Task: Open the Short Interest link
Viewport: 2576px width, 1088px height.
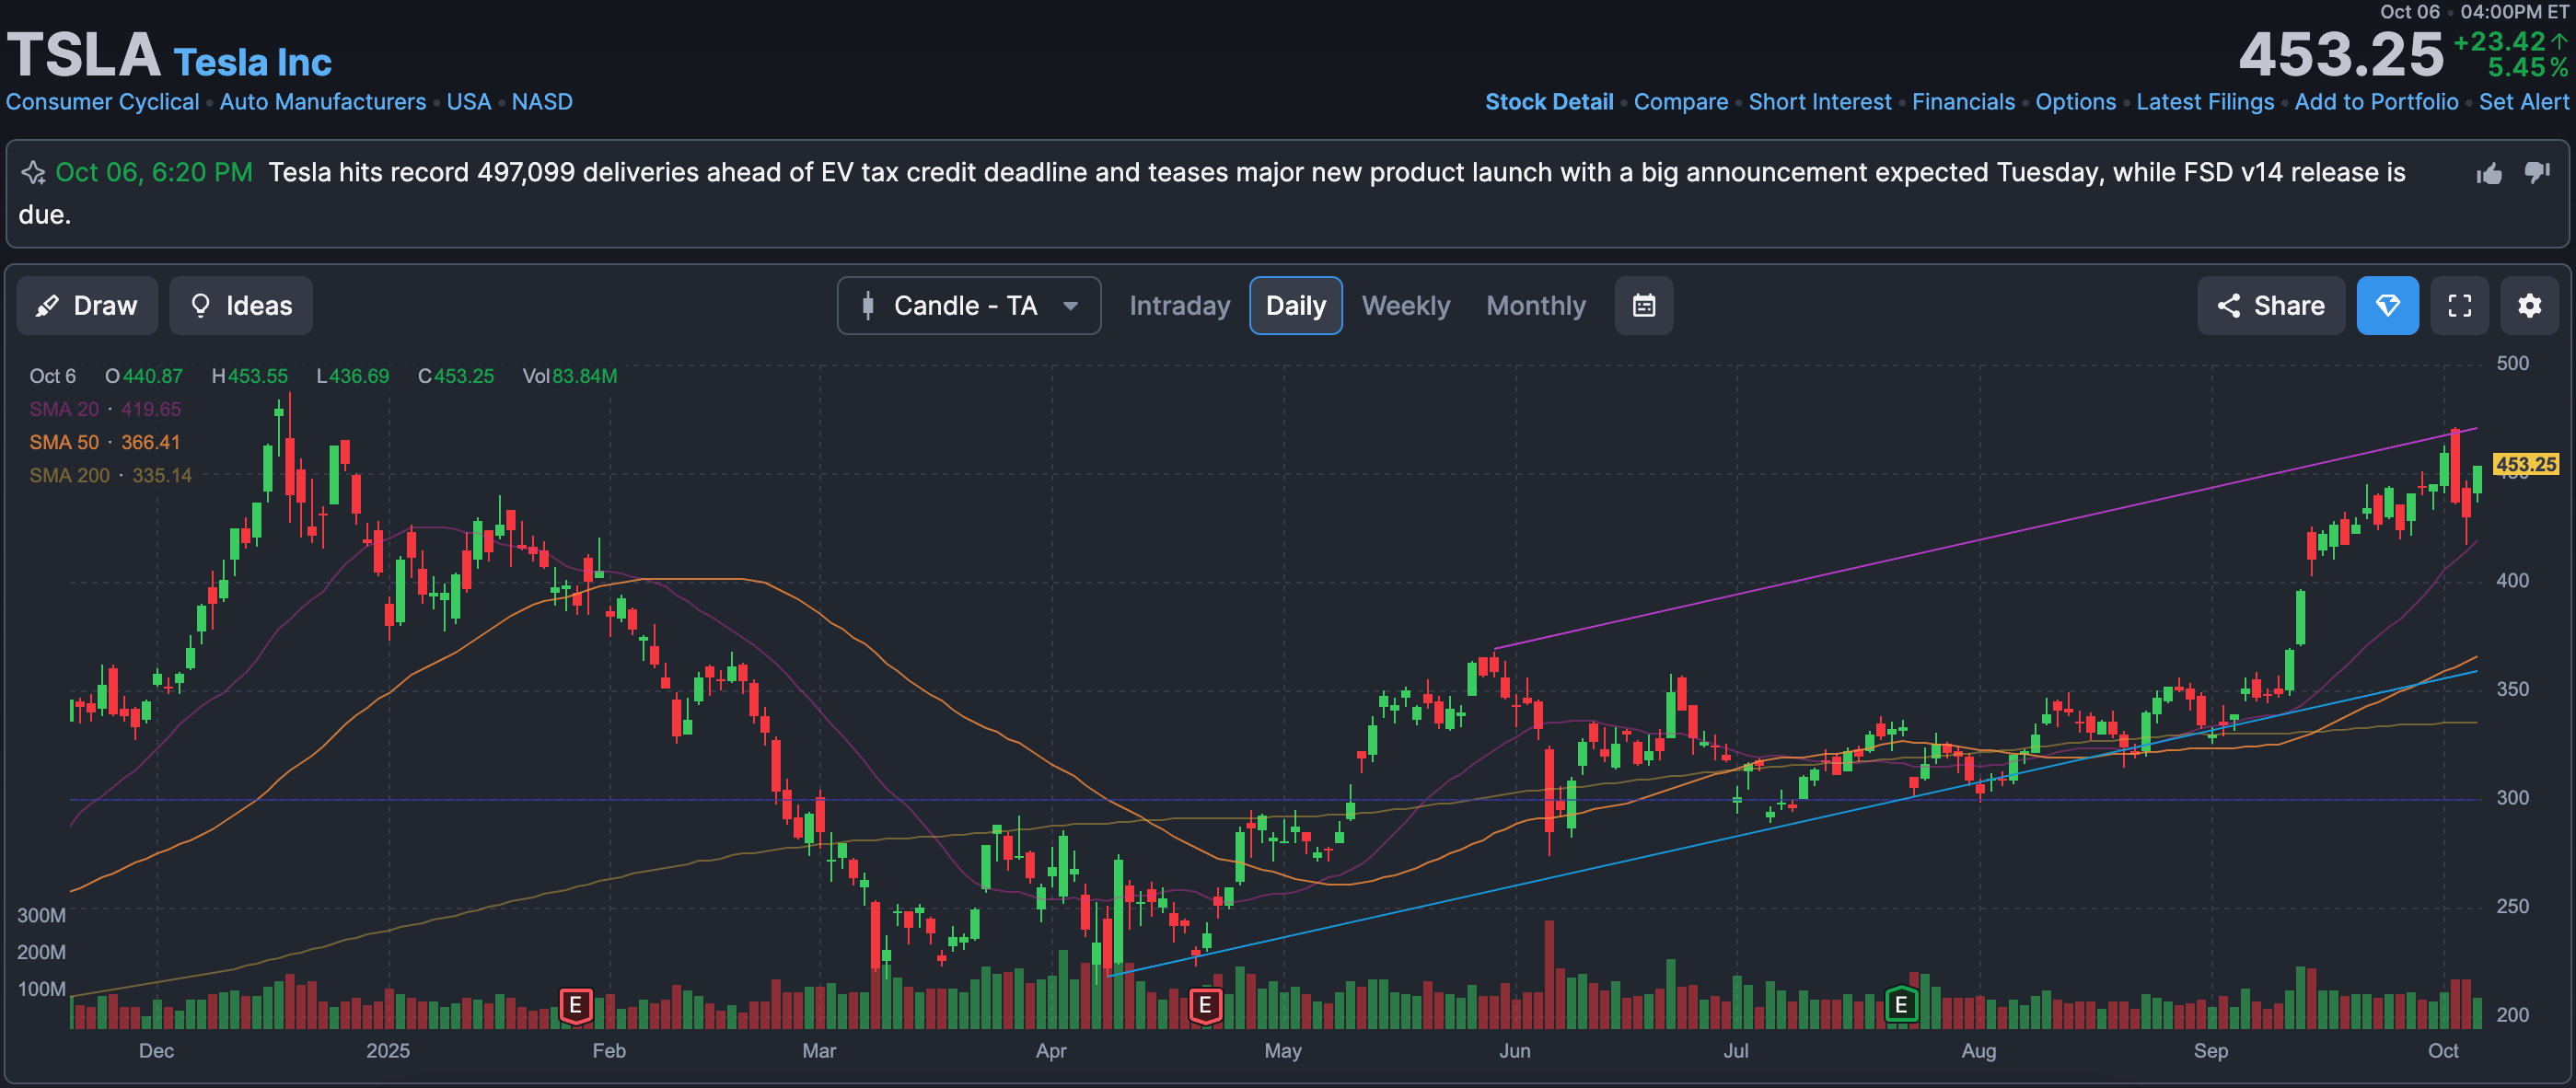Action: pos(1819,102)
